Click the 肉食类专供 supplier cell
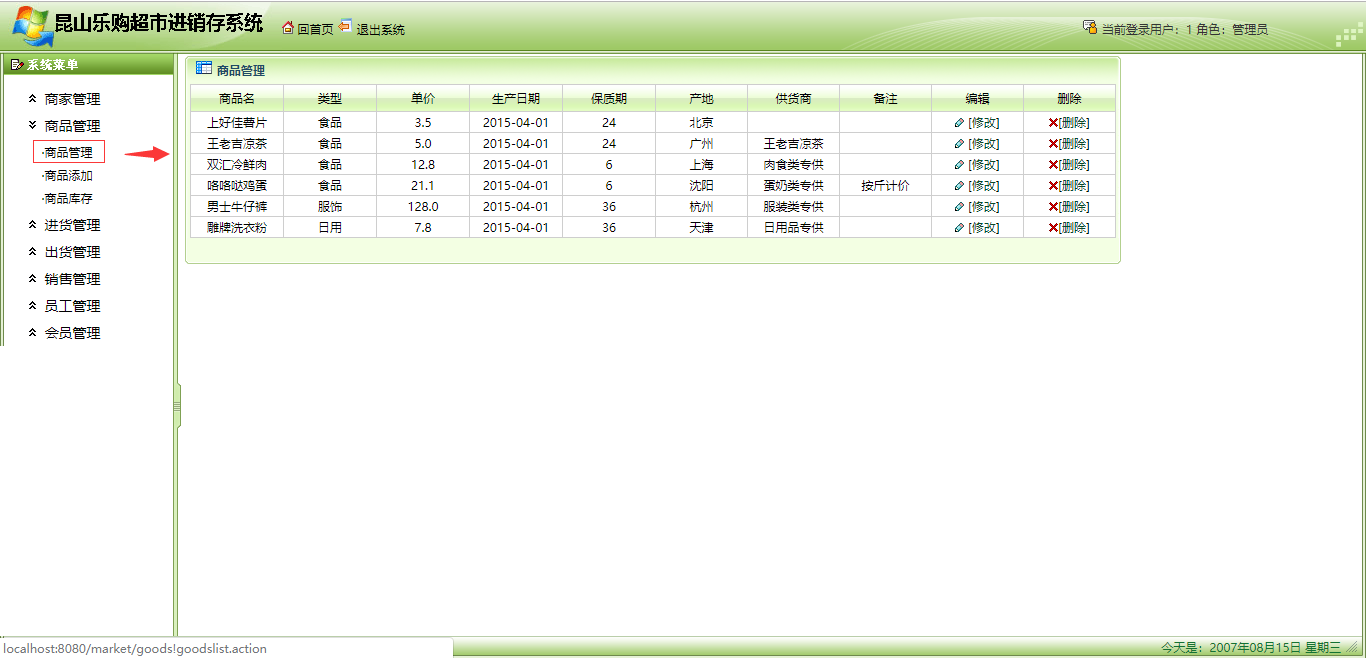 (x=793, y=164)
